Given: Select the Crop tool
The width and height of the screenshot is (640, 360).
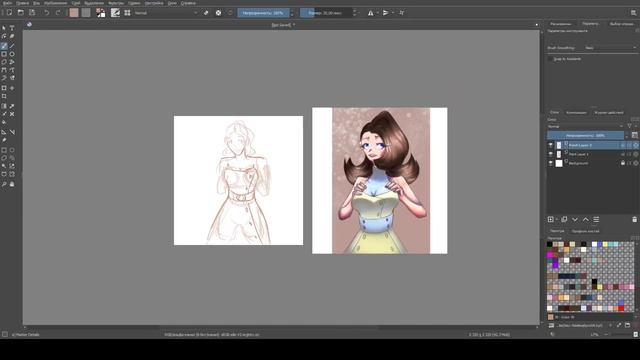Looking at the screenshot, I should click(4, 96).
